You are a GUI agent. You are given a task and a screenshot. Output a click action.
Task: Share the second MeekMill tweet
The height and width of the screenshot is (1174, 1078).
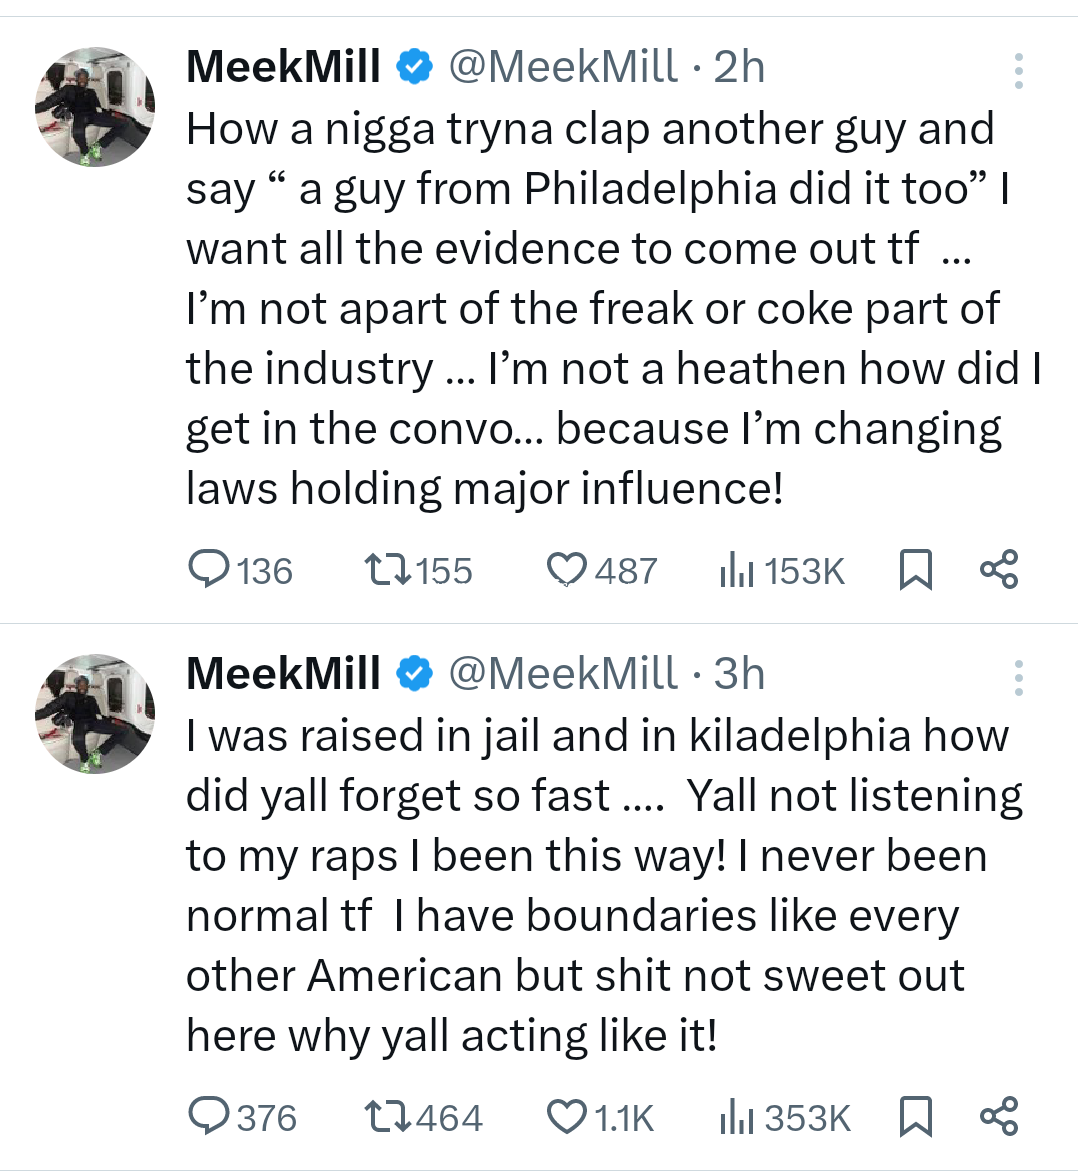click(x=999, y=1115)
